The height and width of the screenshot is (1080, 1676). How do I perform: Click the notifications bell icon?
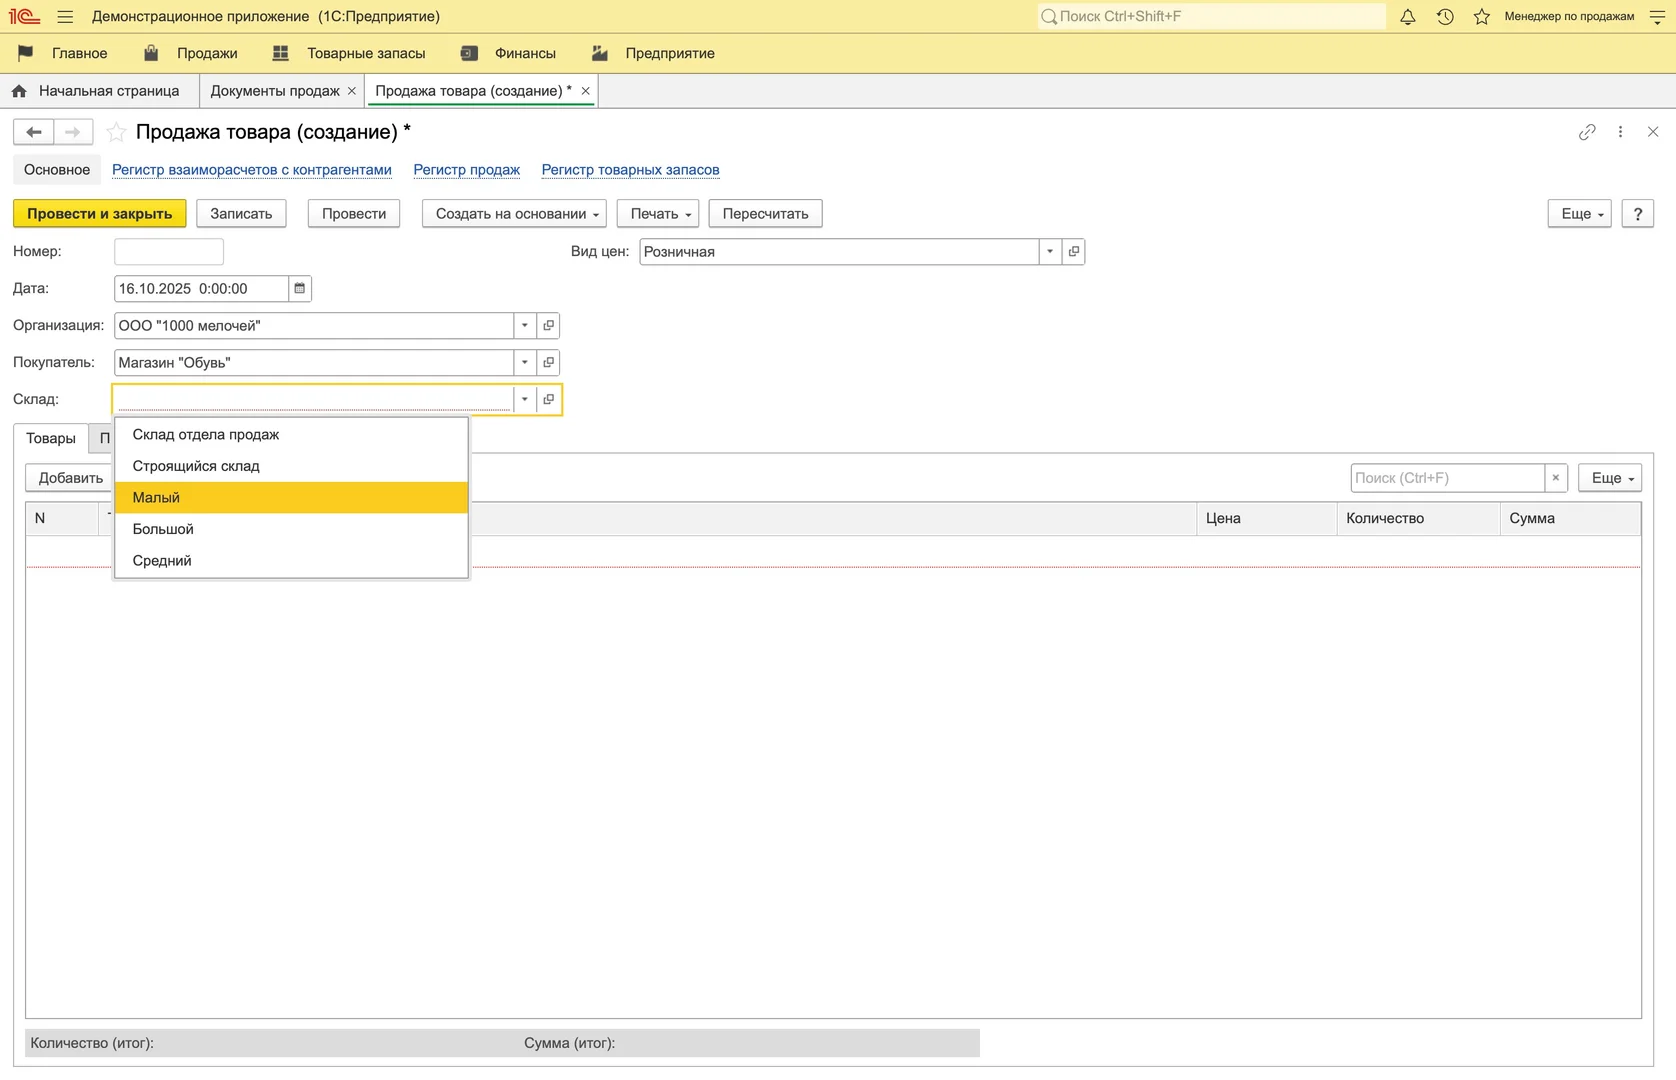coord(1407,17)
